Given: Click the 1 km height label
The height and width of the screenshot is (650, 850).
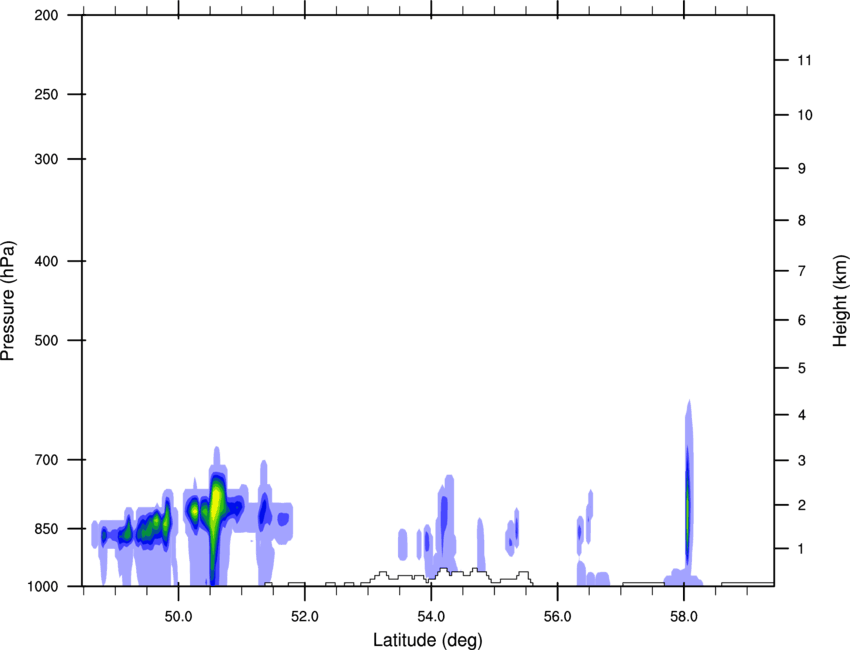Looking at the screenshot, I should pyautogui.click(x=802, y=549).
